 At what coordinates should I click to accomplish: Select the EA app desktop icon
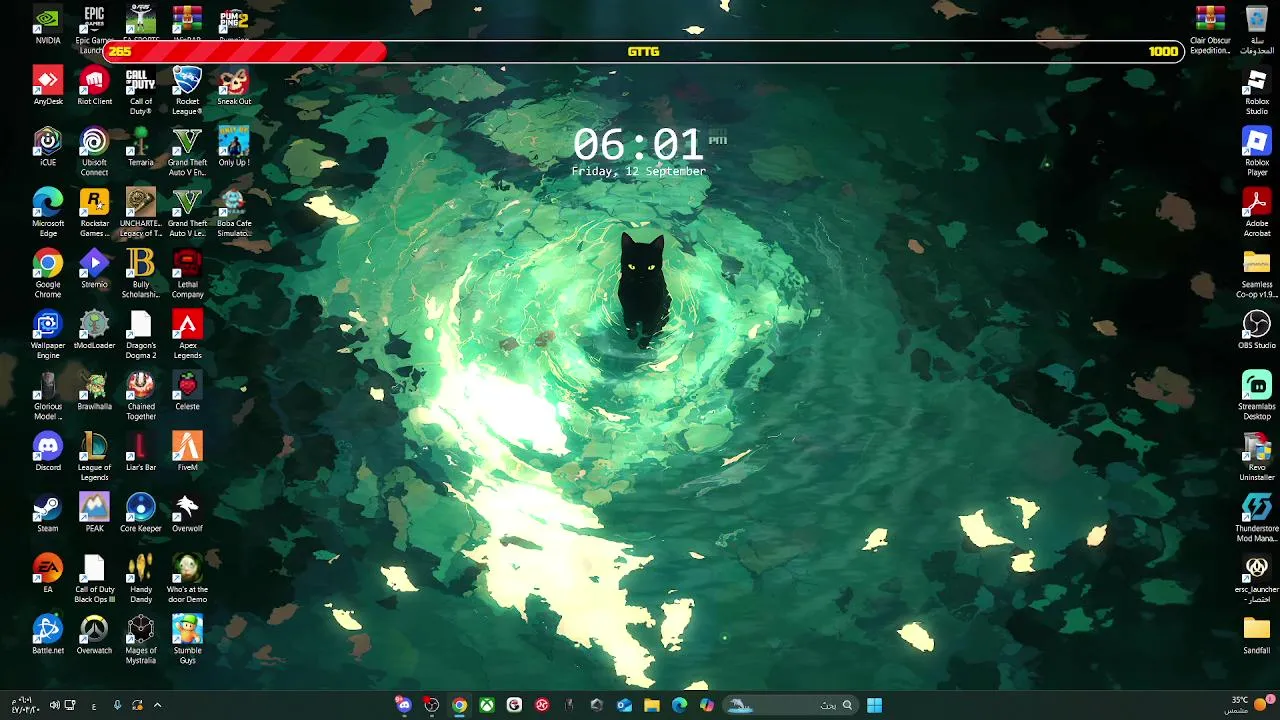click(47, 574)
